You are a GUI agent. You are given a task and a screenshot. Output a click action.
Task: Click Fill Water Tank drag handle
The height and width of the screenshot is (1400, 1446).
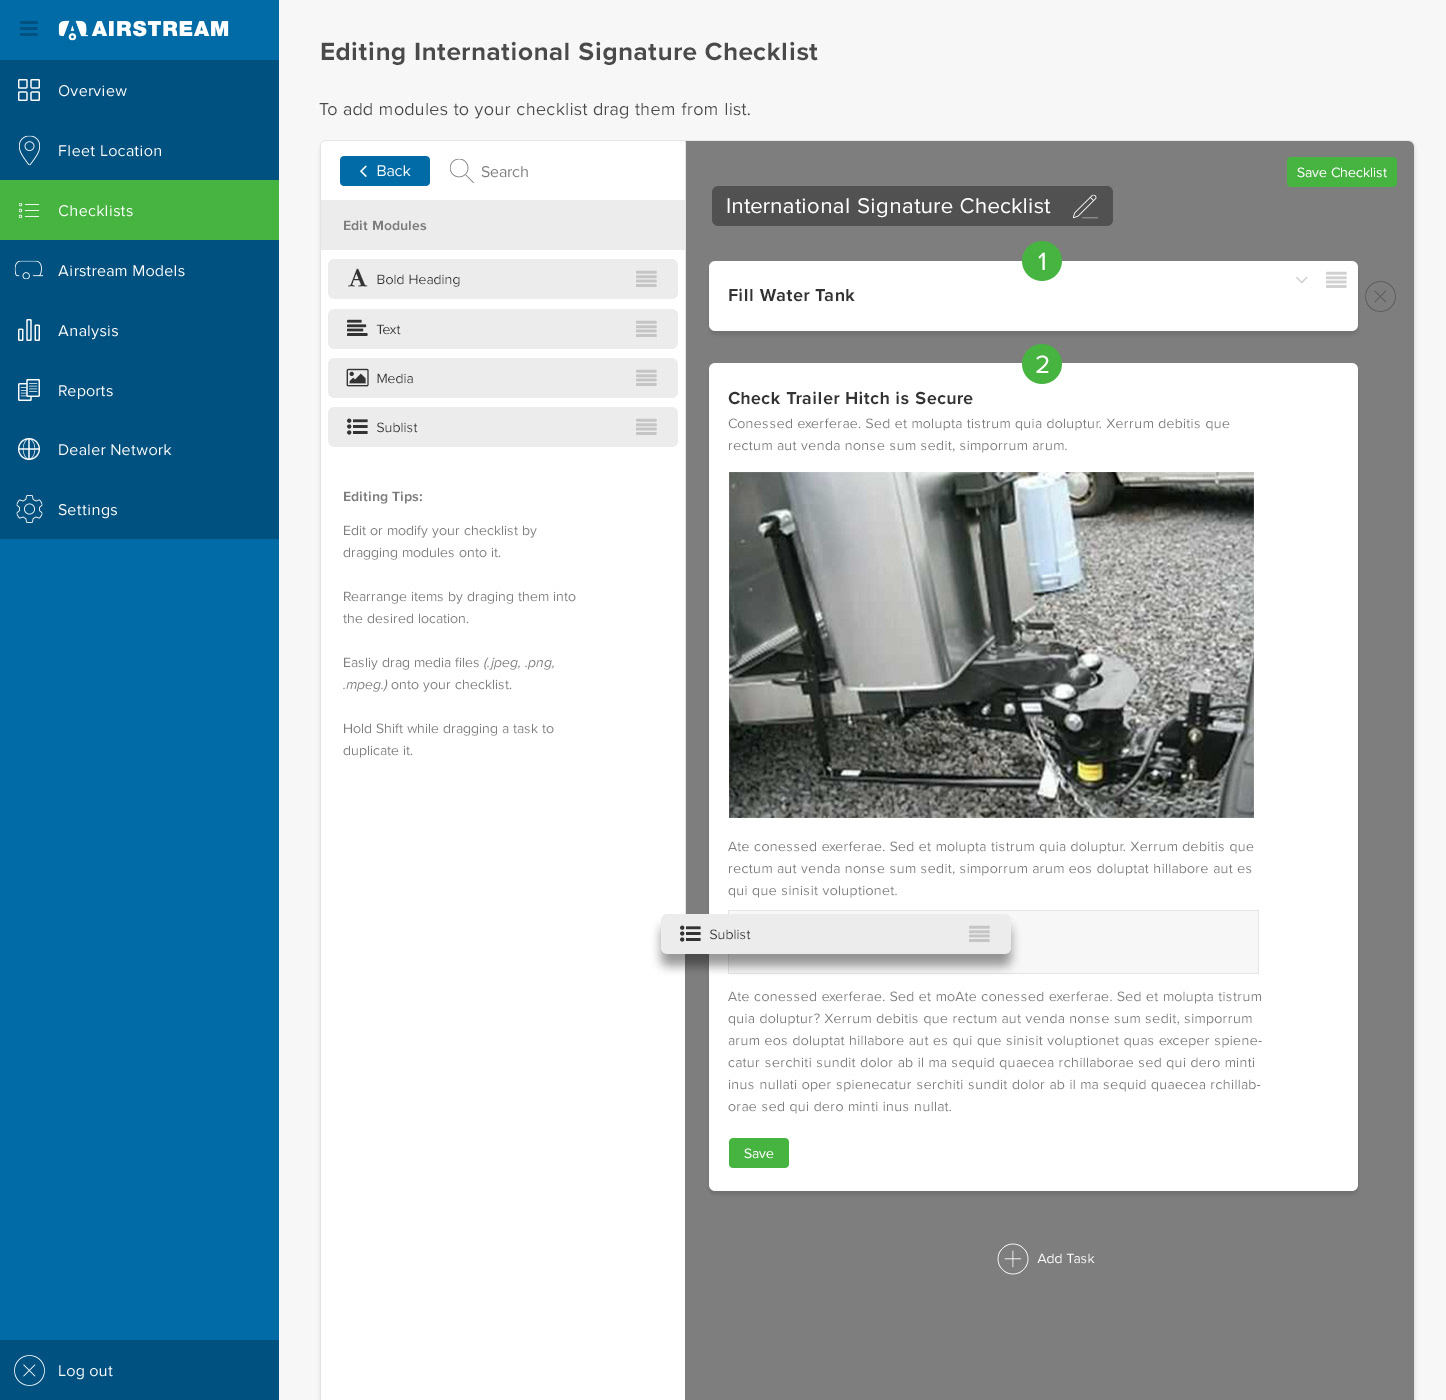pos(1336,280)
